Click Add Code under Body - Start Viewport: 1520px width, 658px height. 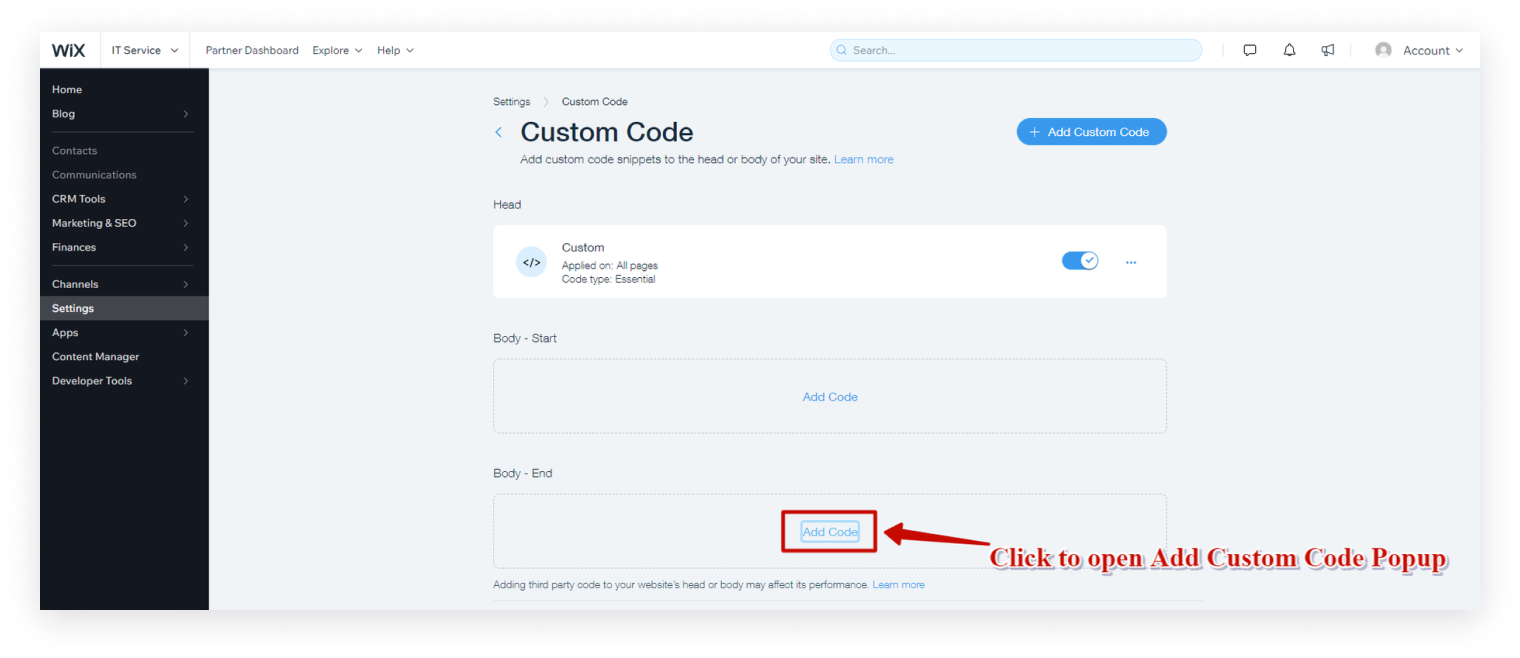click(x=830, y=397)
